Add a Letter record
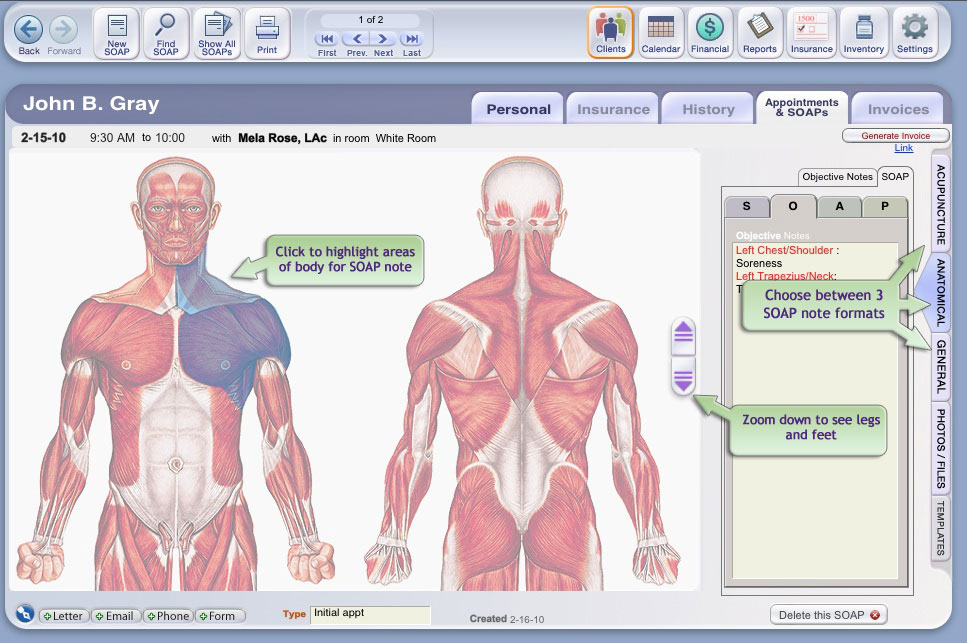 click(64, 616)
